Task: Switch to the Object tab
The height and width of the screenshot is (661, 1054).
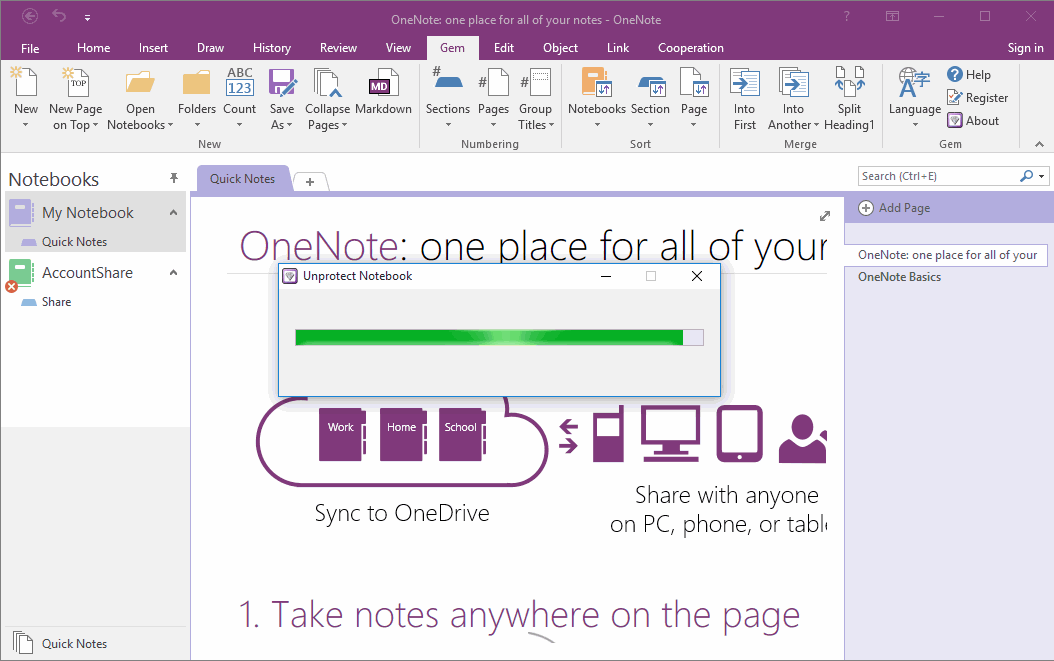Action: (561, 48)
